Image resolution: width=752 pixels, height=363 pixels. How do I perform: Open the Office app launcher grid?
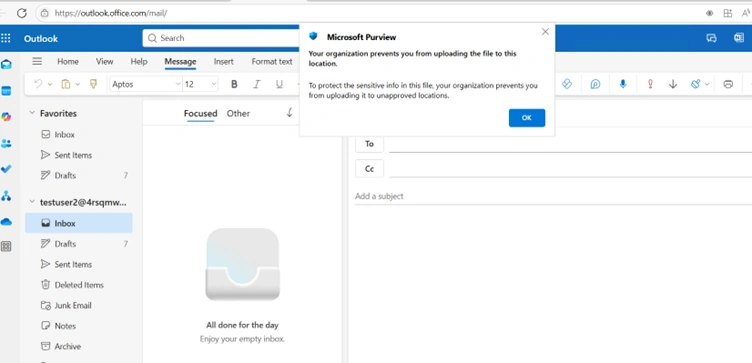[x=6, y=38]
